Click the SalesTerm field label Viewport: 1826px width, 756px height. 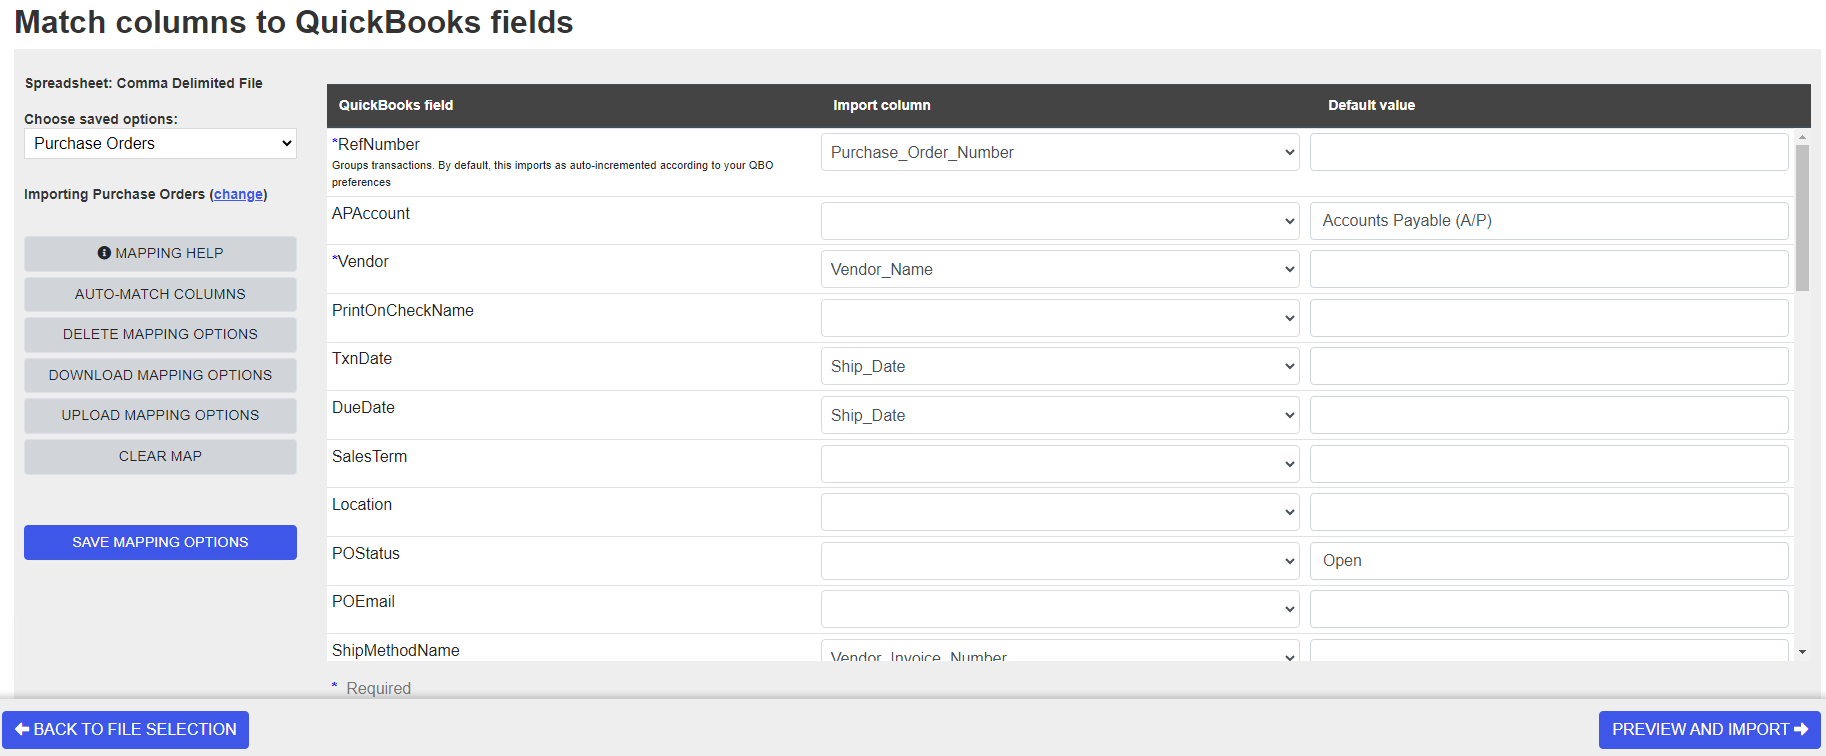[370, 456]
